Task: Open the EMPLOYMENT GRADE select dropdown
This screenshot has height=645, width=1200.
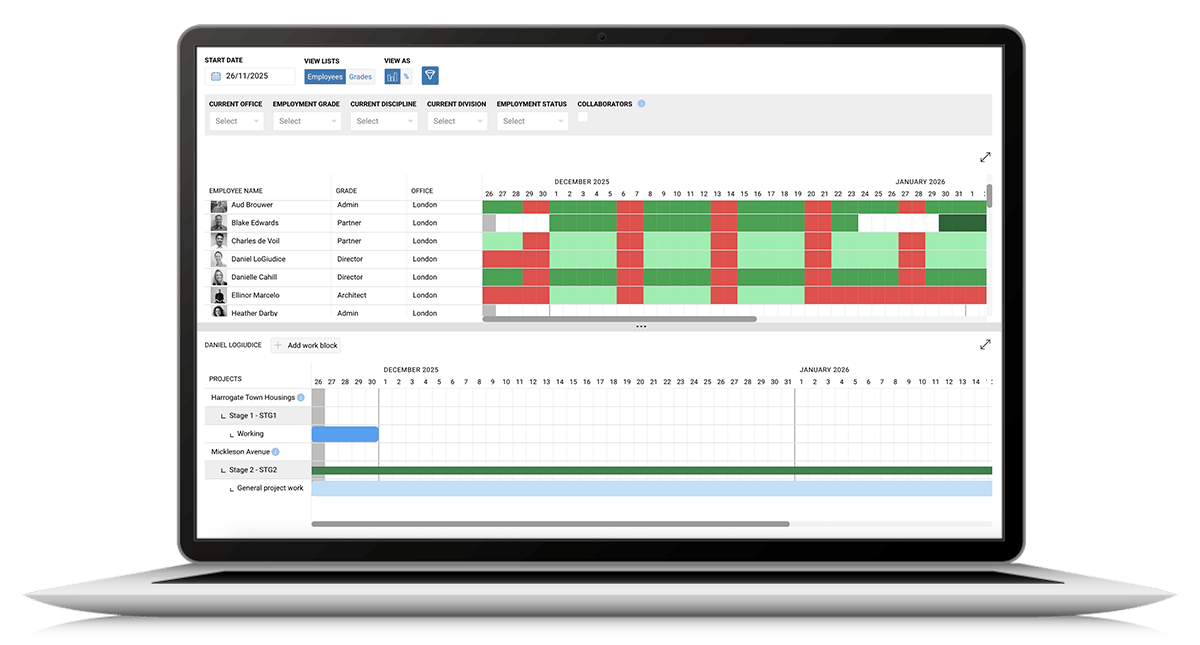Action: click(305, 120)
